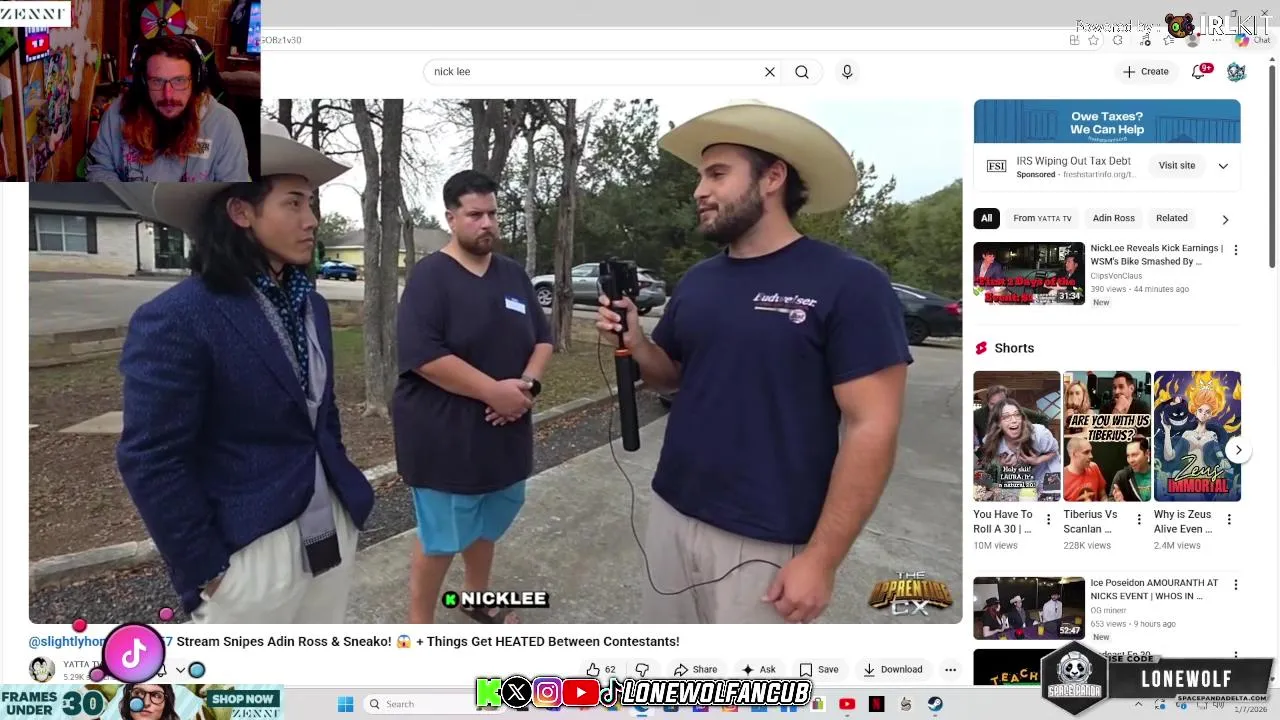1280x720 pixels.
Task: Open options for NickLee Reveals Kick Earnings
Action: [1235, 250]
